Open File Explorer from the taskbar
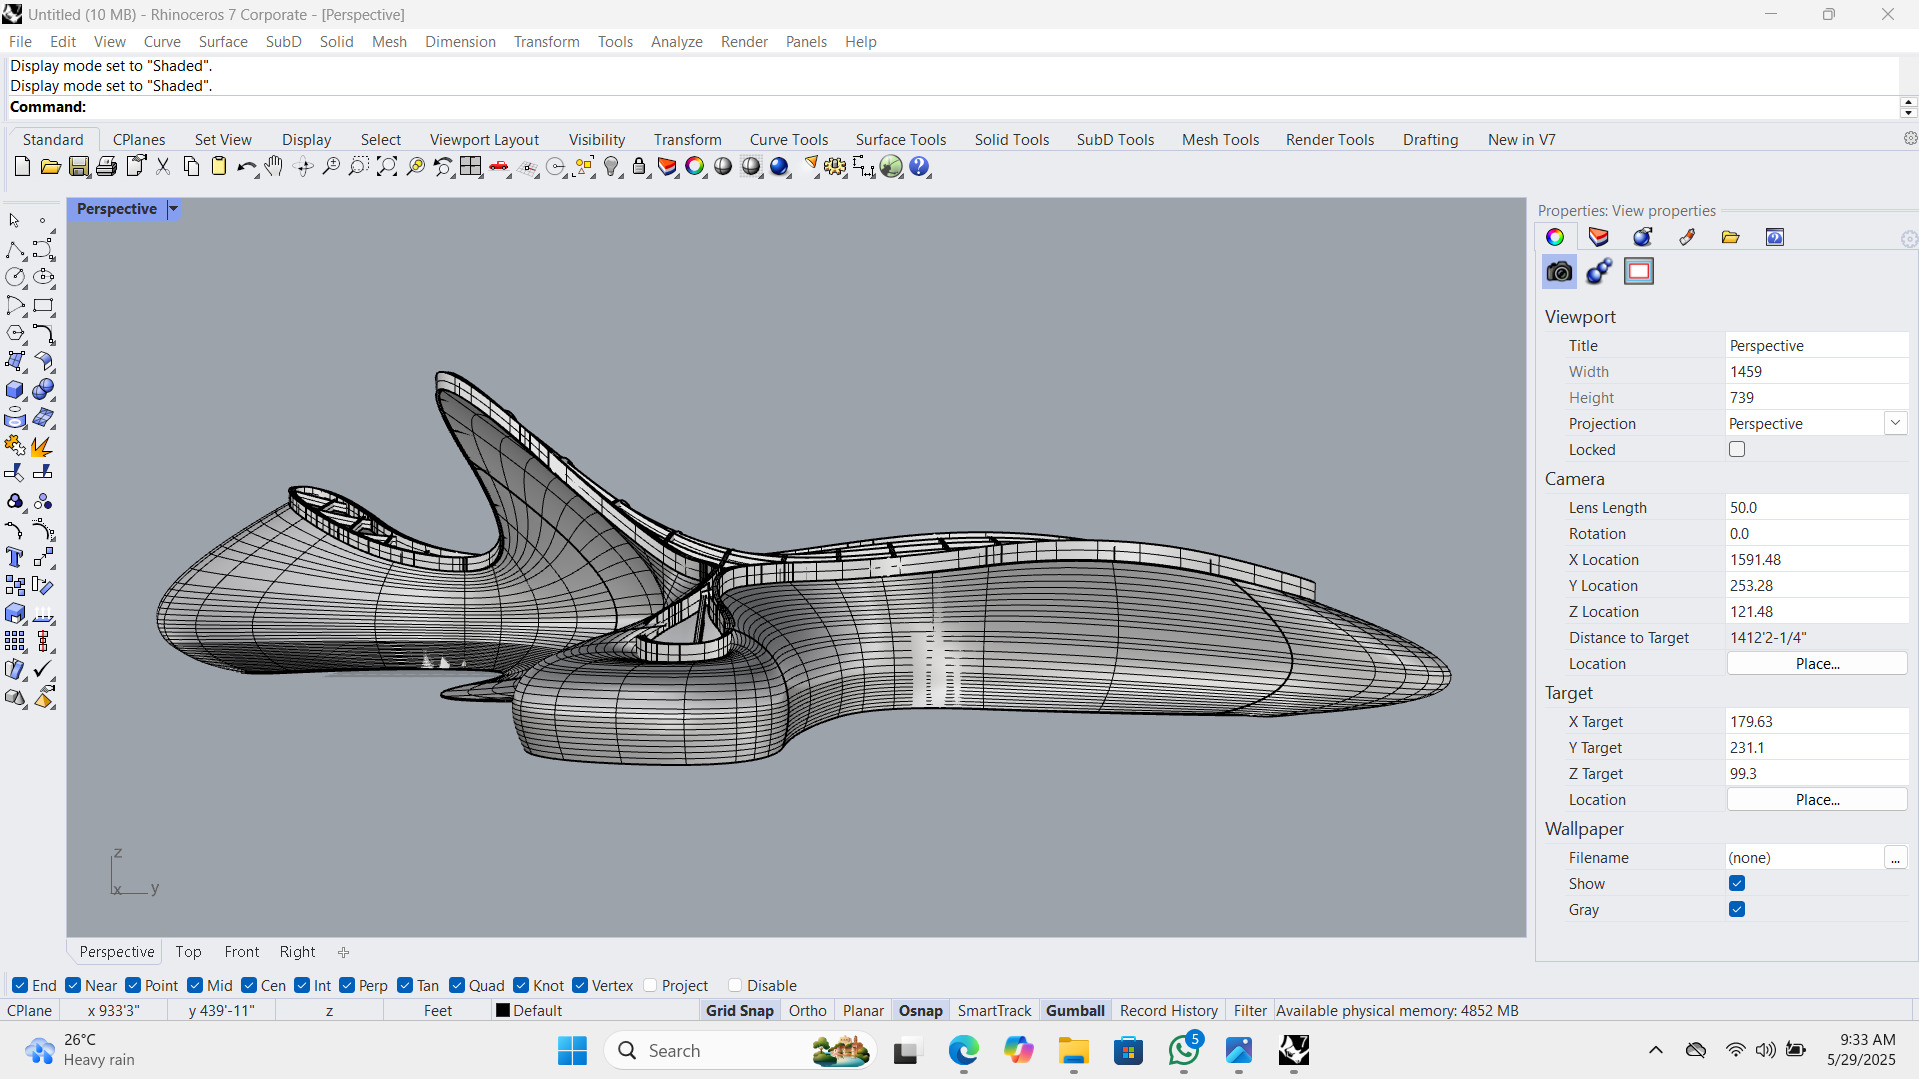The width and height of the screenshot is (1919, 1079). (1074, 1051)
